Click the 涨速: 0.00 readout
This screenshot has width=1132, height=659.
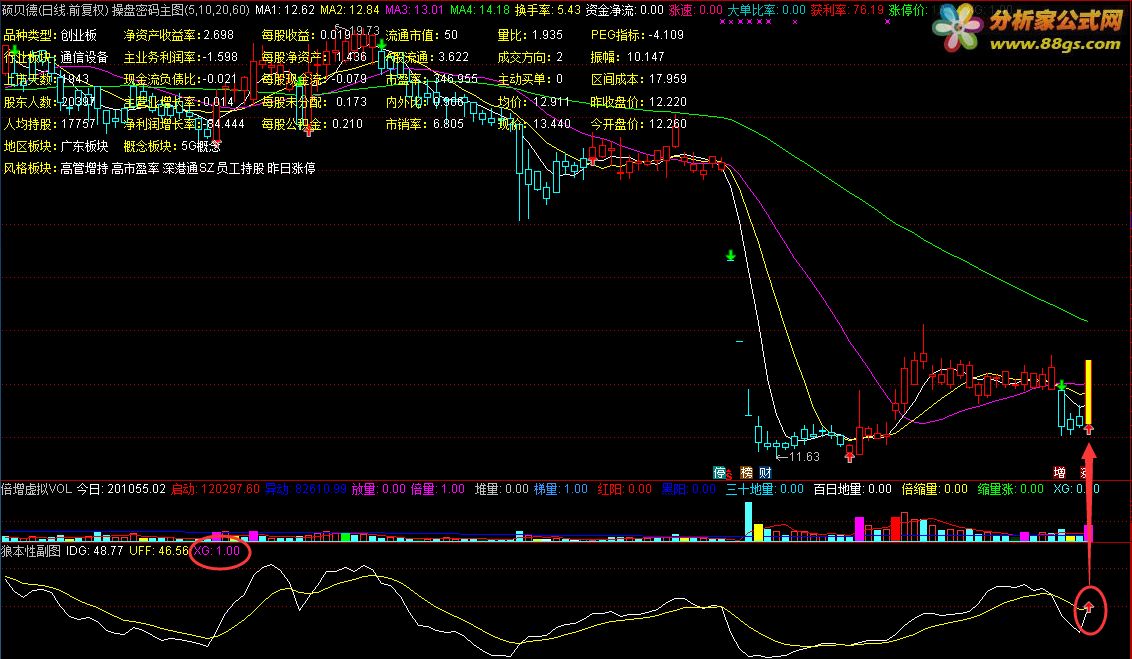pyautogui.click(x=695, y=10)
